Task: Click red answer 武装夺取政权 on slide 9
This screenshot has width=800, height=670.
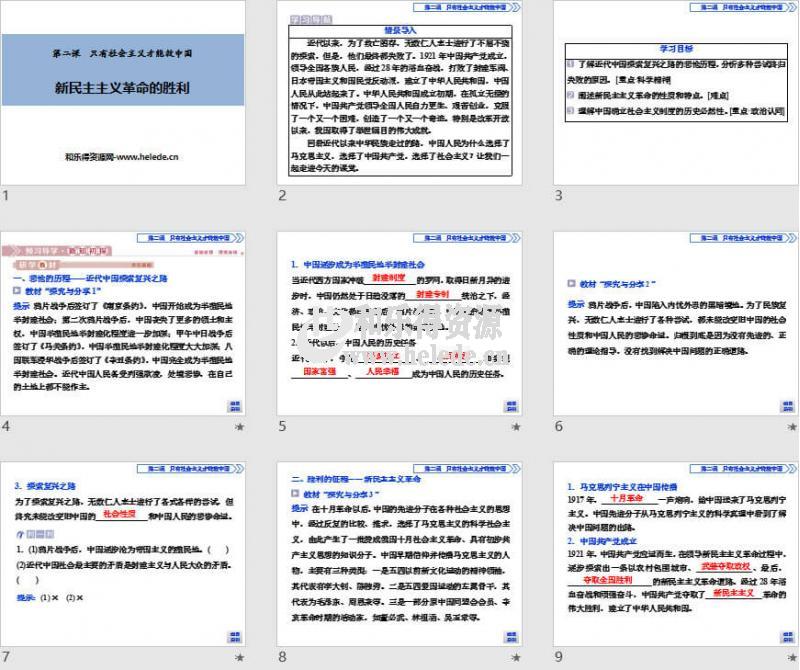Action: tap(726, 566)
